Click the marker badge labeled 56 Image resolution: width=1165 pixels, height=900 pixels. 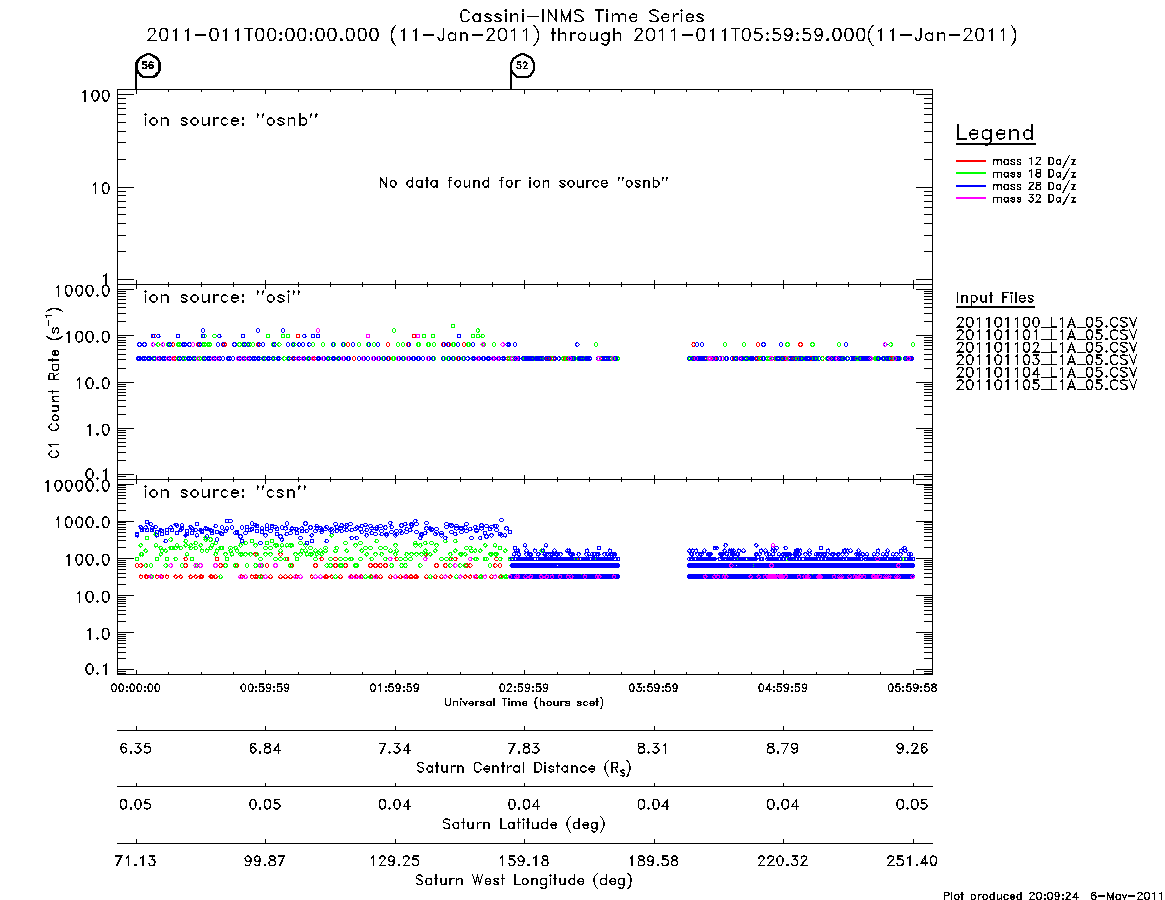[148, 65]
